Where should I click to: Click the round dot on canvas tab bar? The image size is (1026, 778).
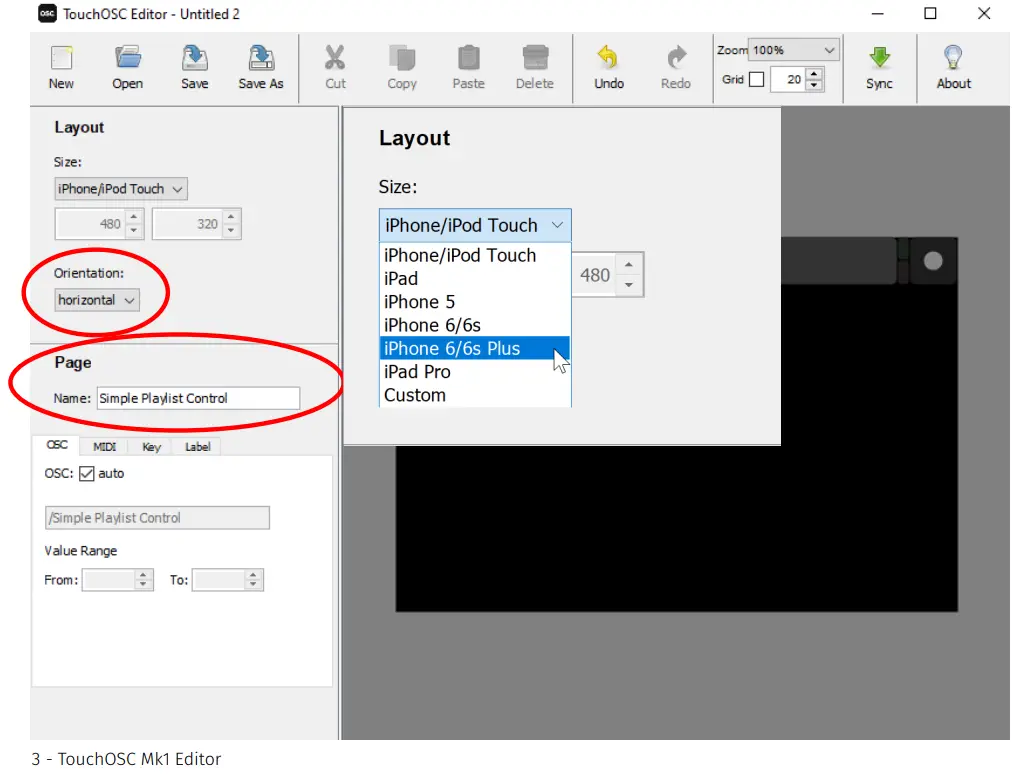(x=933, y=261)
